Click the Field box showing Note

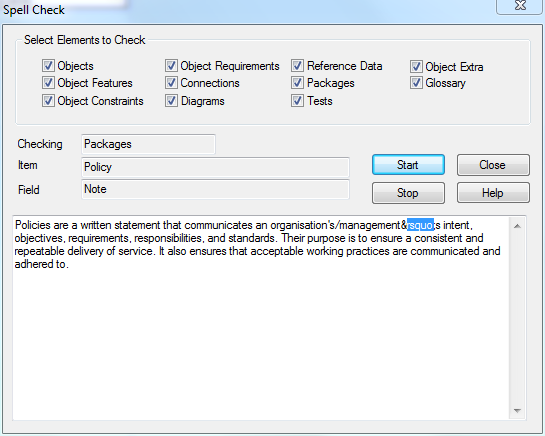pos(215,189)
